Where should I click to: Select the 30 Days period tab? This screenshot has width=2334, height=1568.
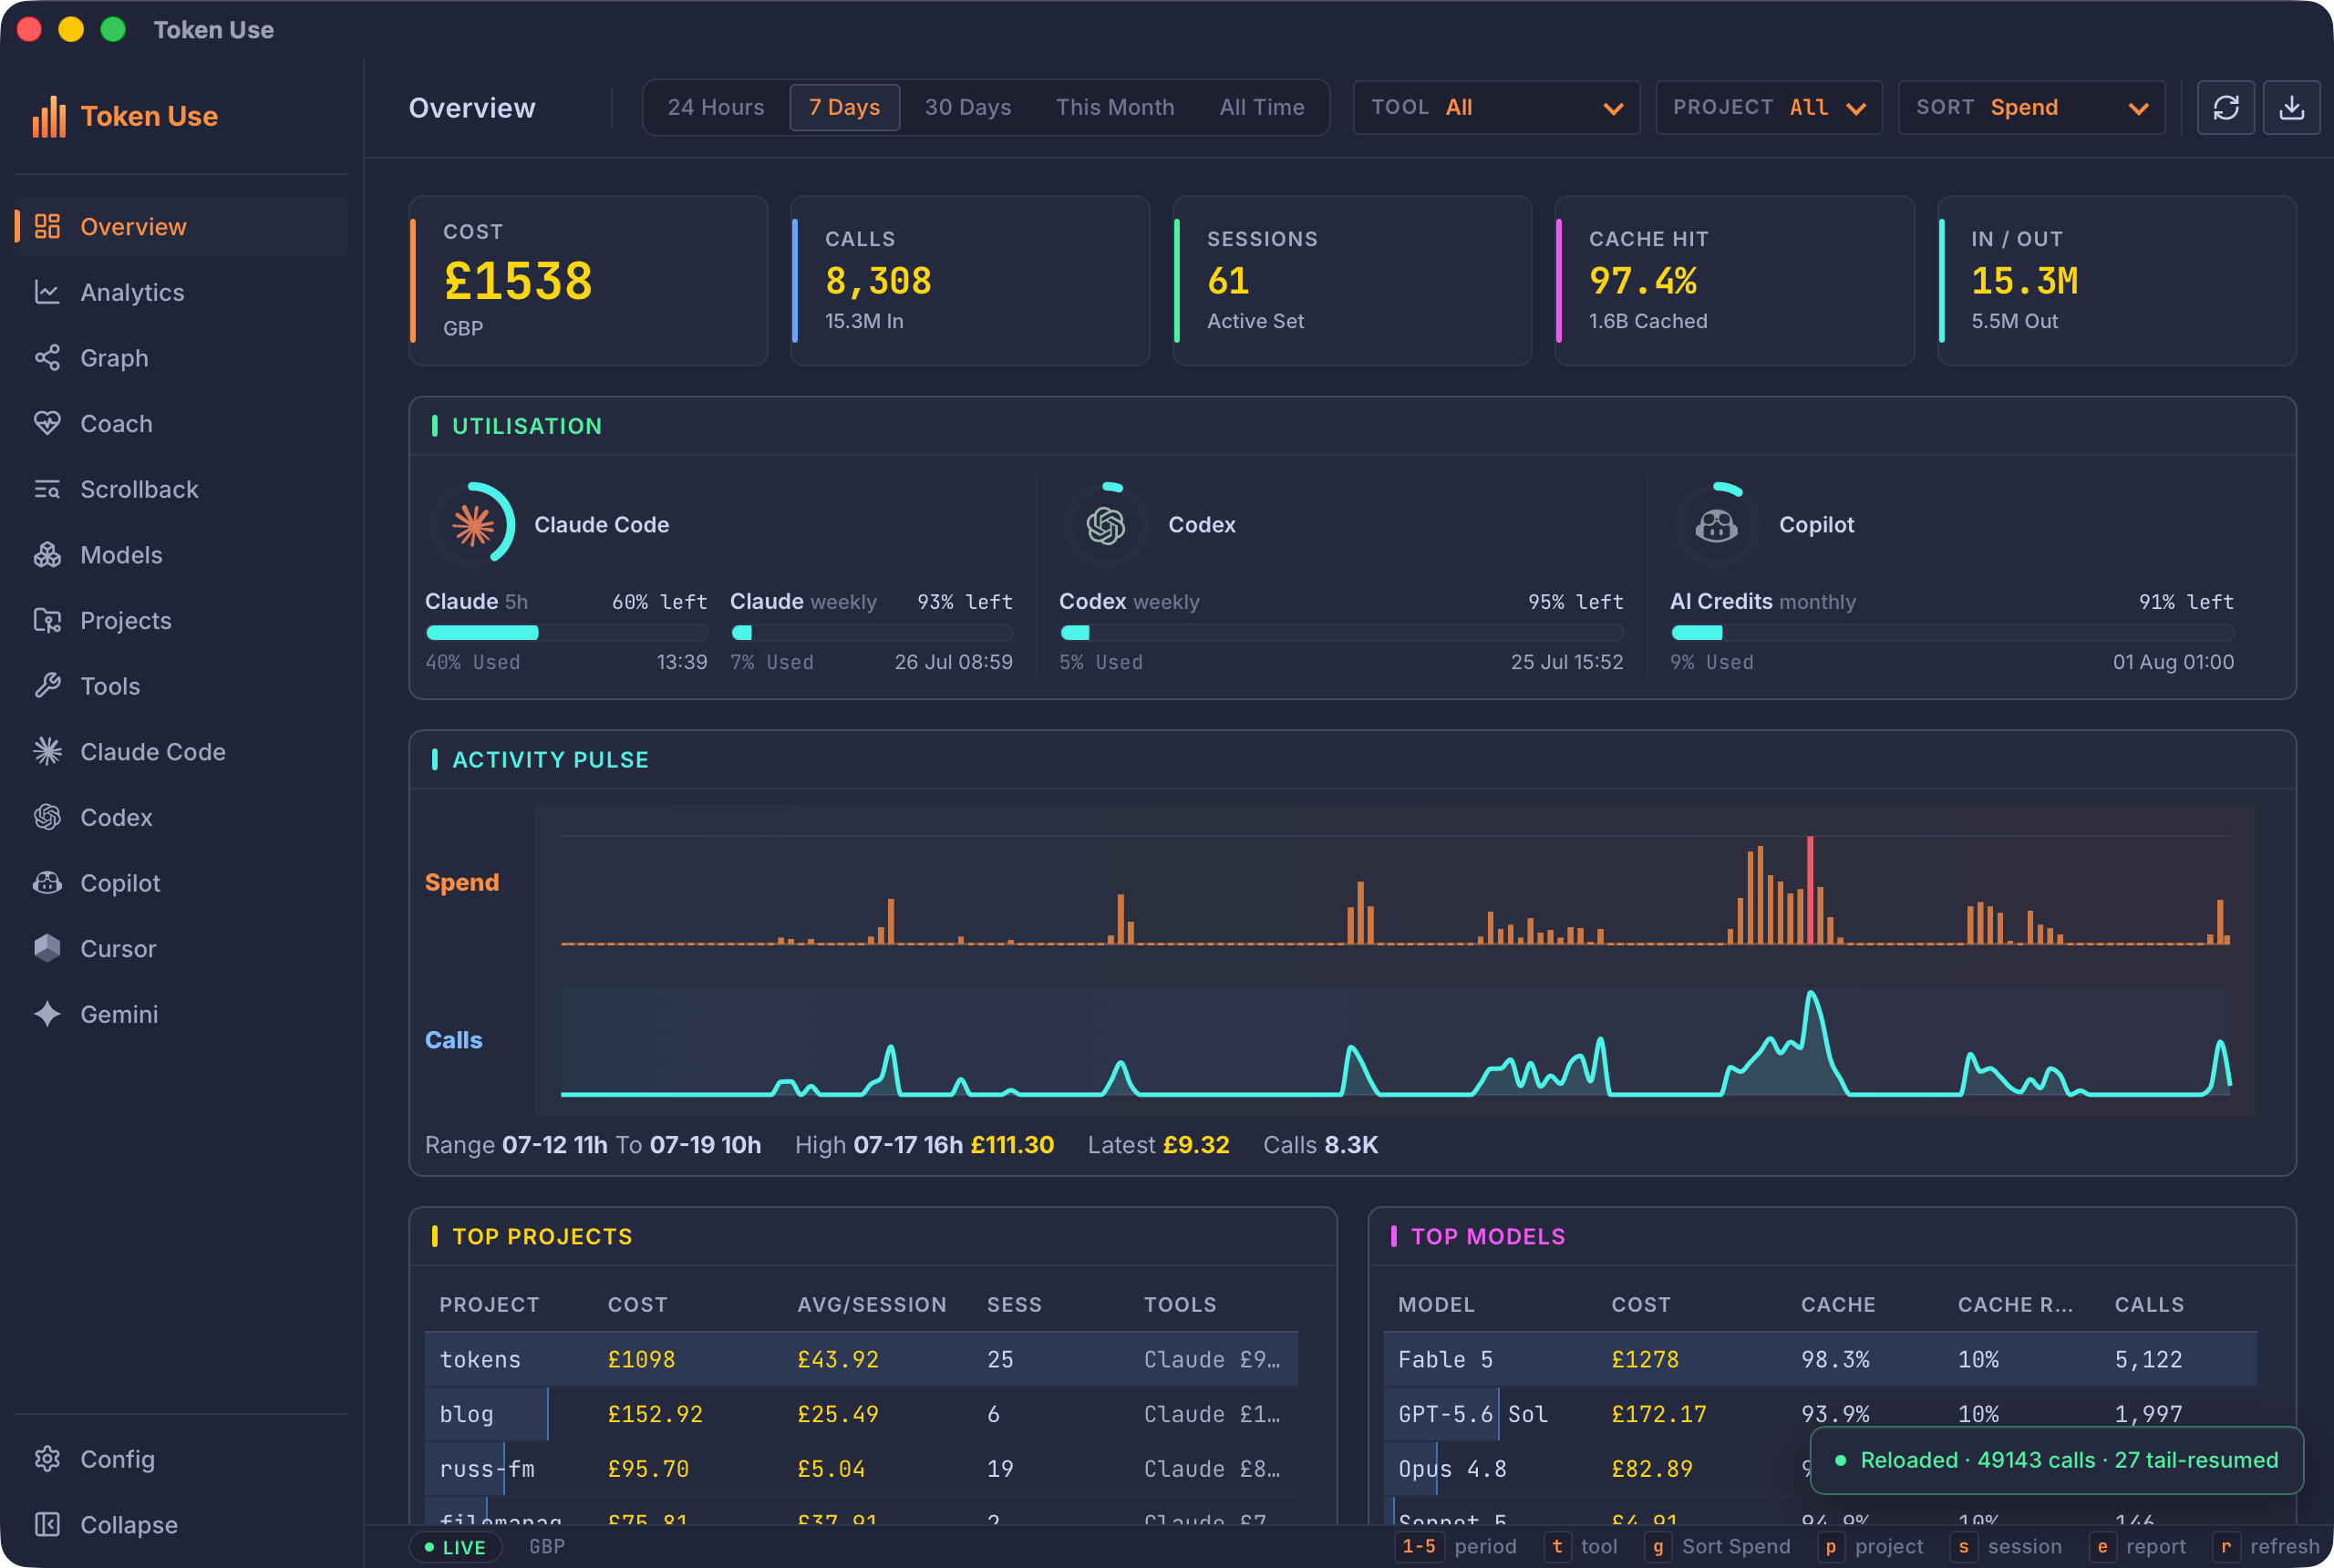pos(968,107)
